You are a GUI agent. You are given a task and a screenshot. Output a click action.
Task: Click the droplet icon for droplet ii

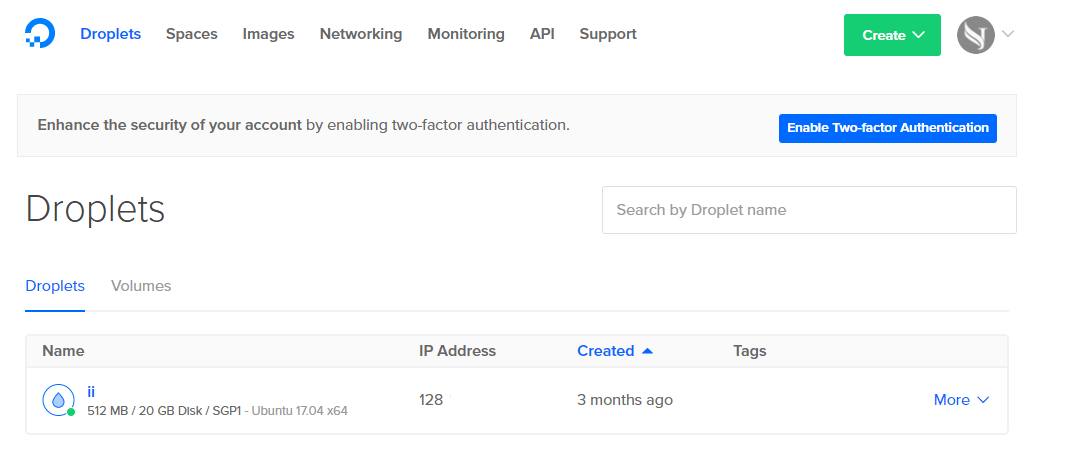[x=58, y=400]
